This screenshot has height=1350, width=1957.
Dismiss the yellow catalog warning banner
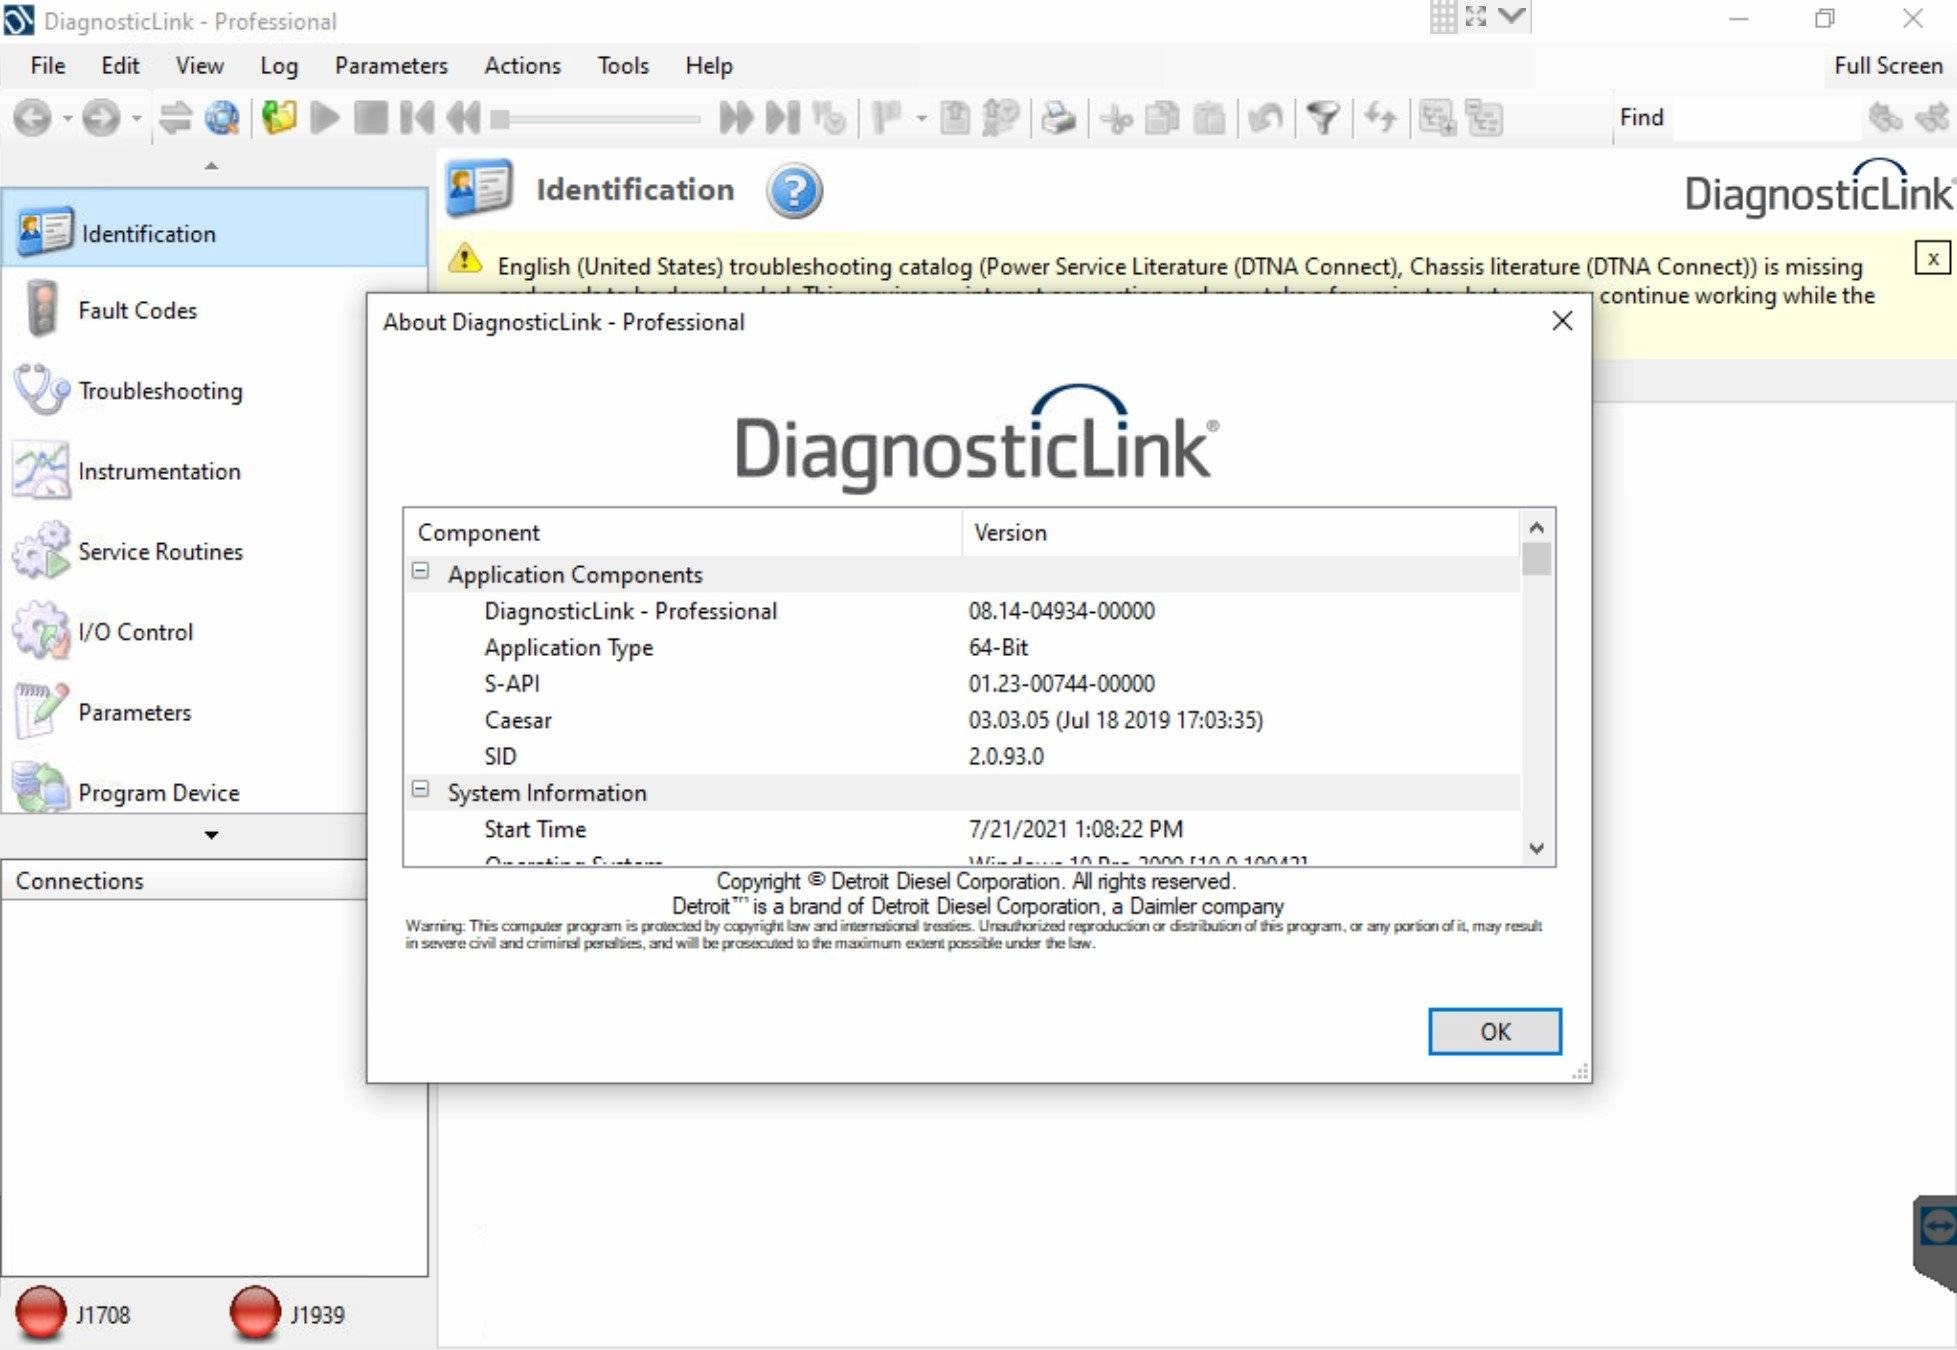(1932, 258)
